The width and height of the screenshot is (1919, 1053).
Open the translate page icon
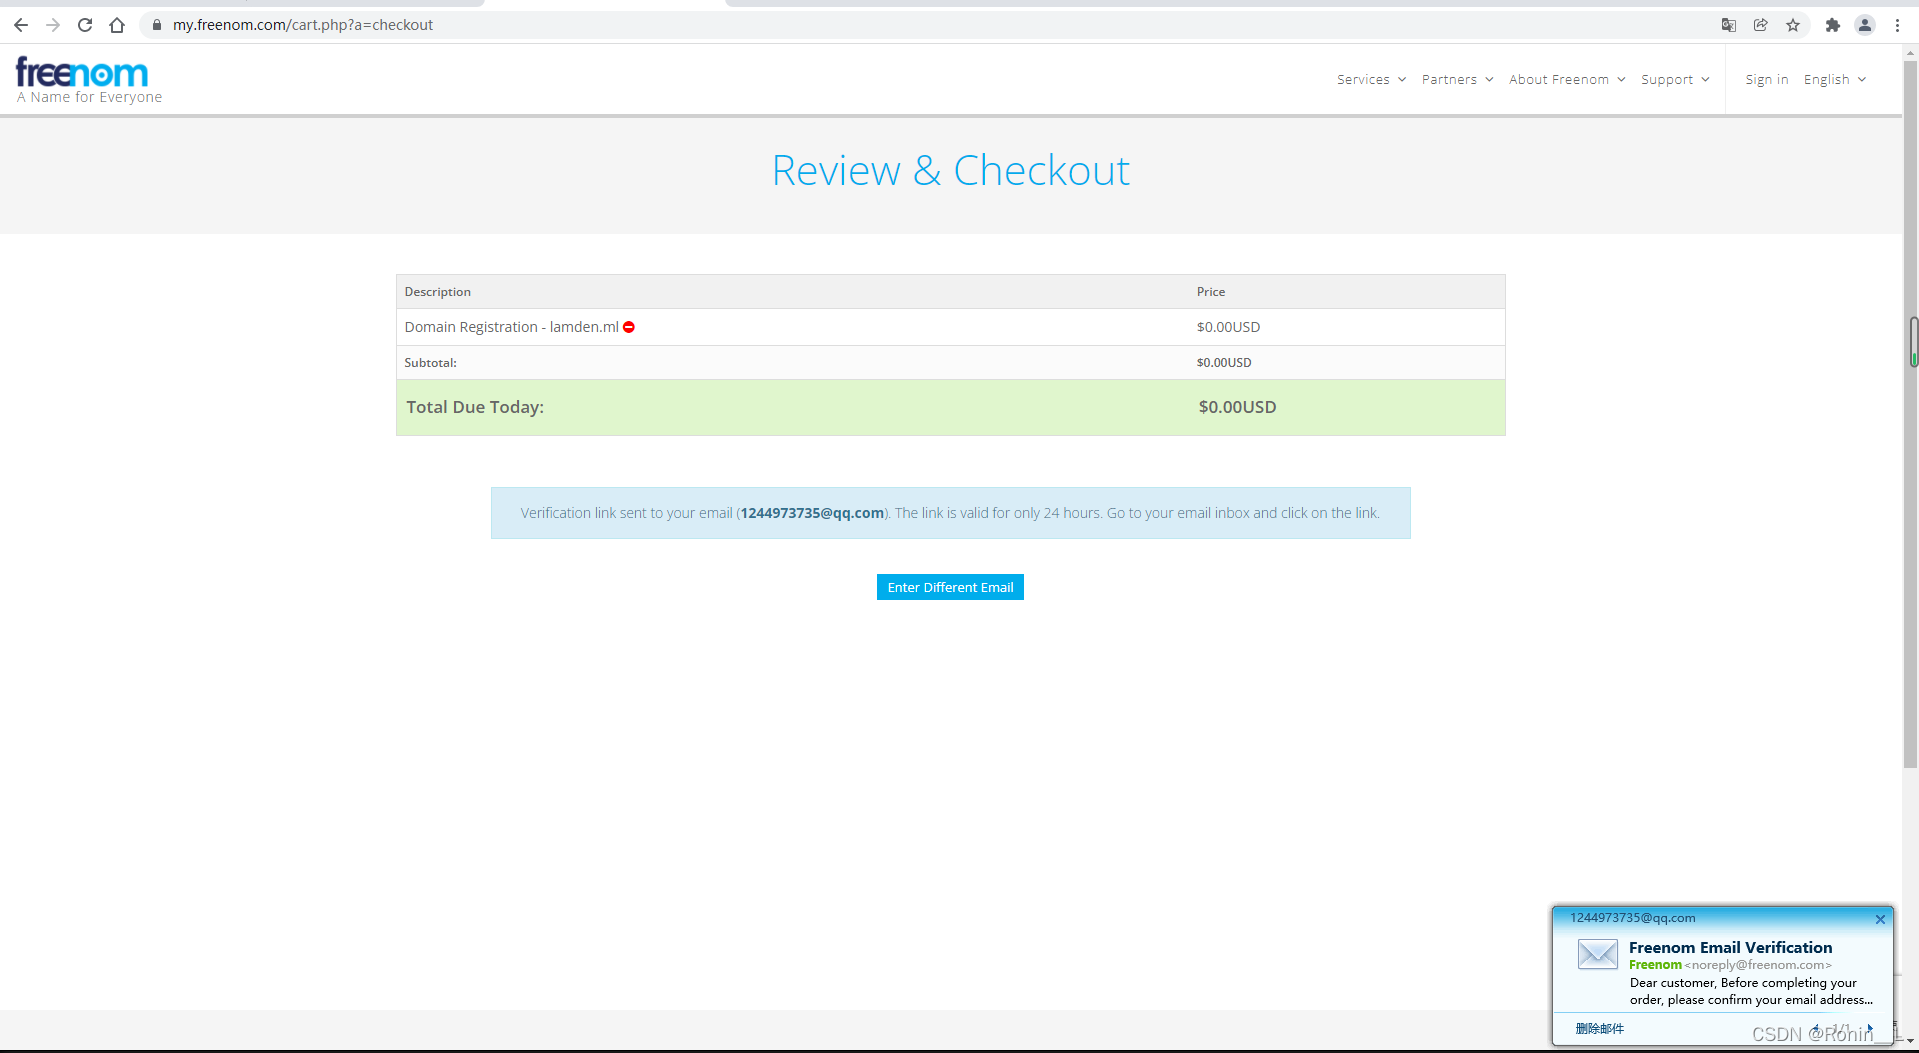1728,25
